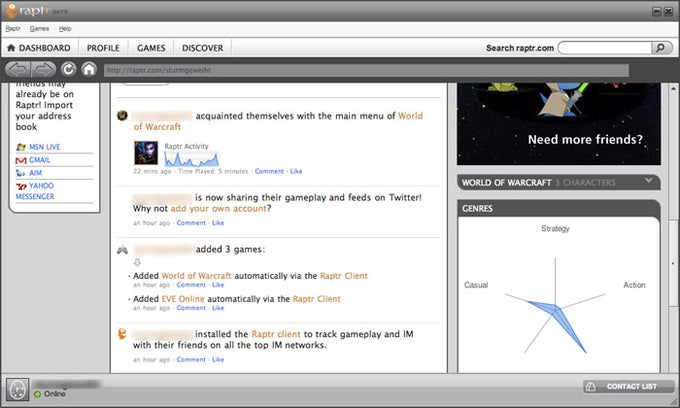Viewport: 680px width, 408px height.
Task: Like the Added EVE Online entry
Action: (x=218, y=308)
